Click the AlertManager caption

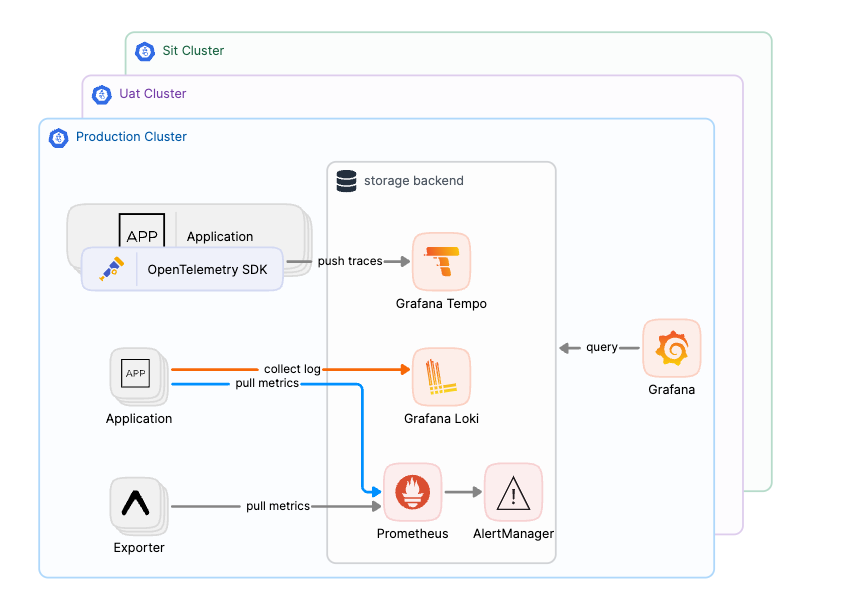[513, 534]
